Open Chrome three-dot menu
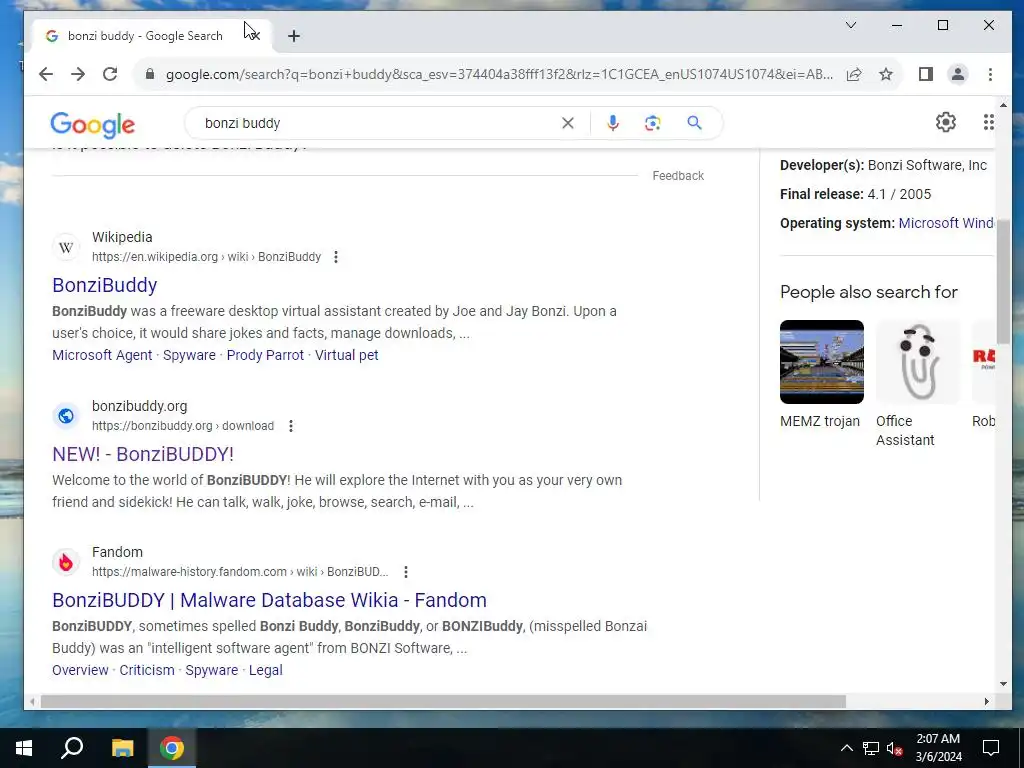 990,74
